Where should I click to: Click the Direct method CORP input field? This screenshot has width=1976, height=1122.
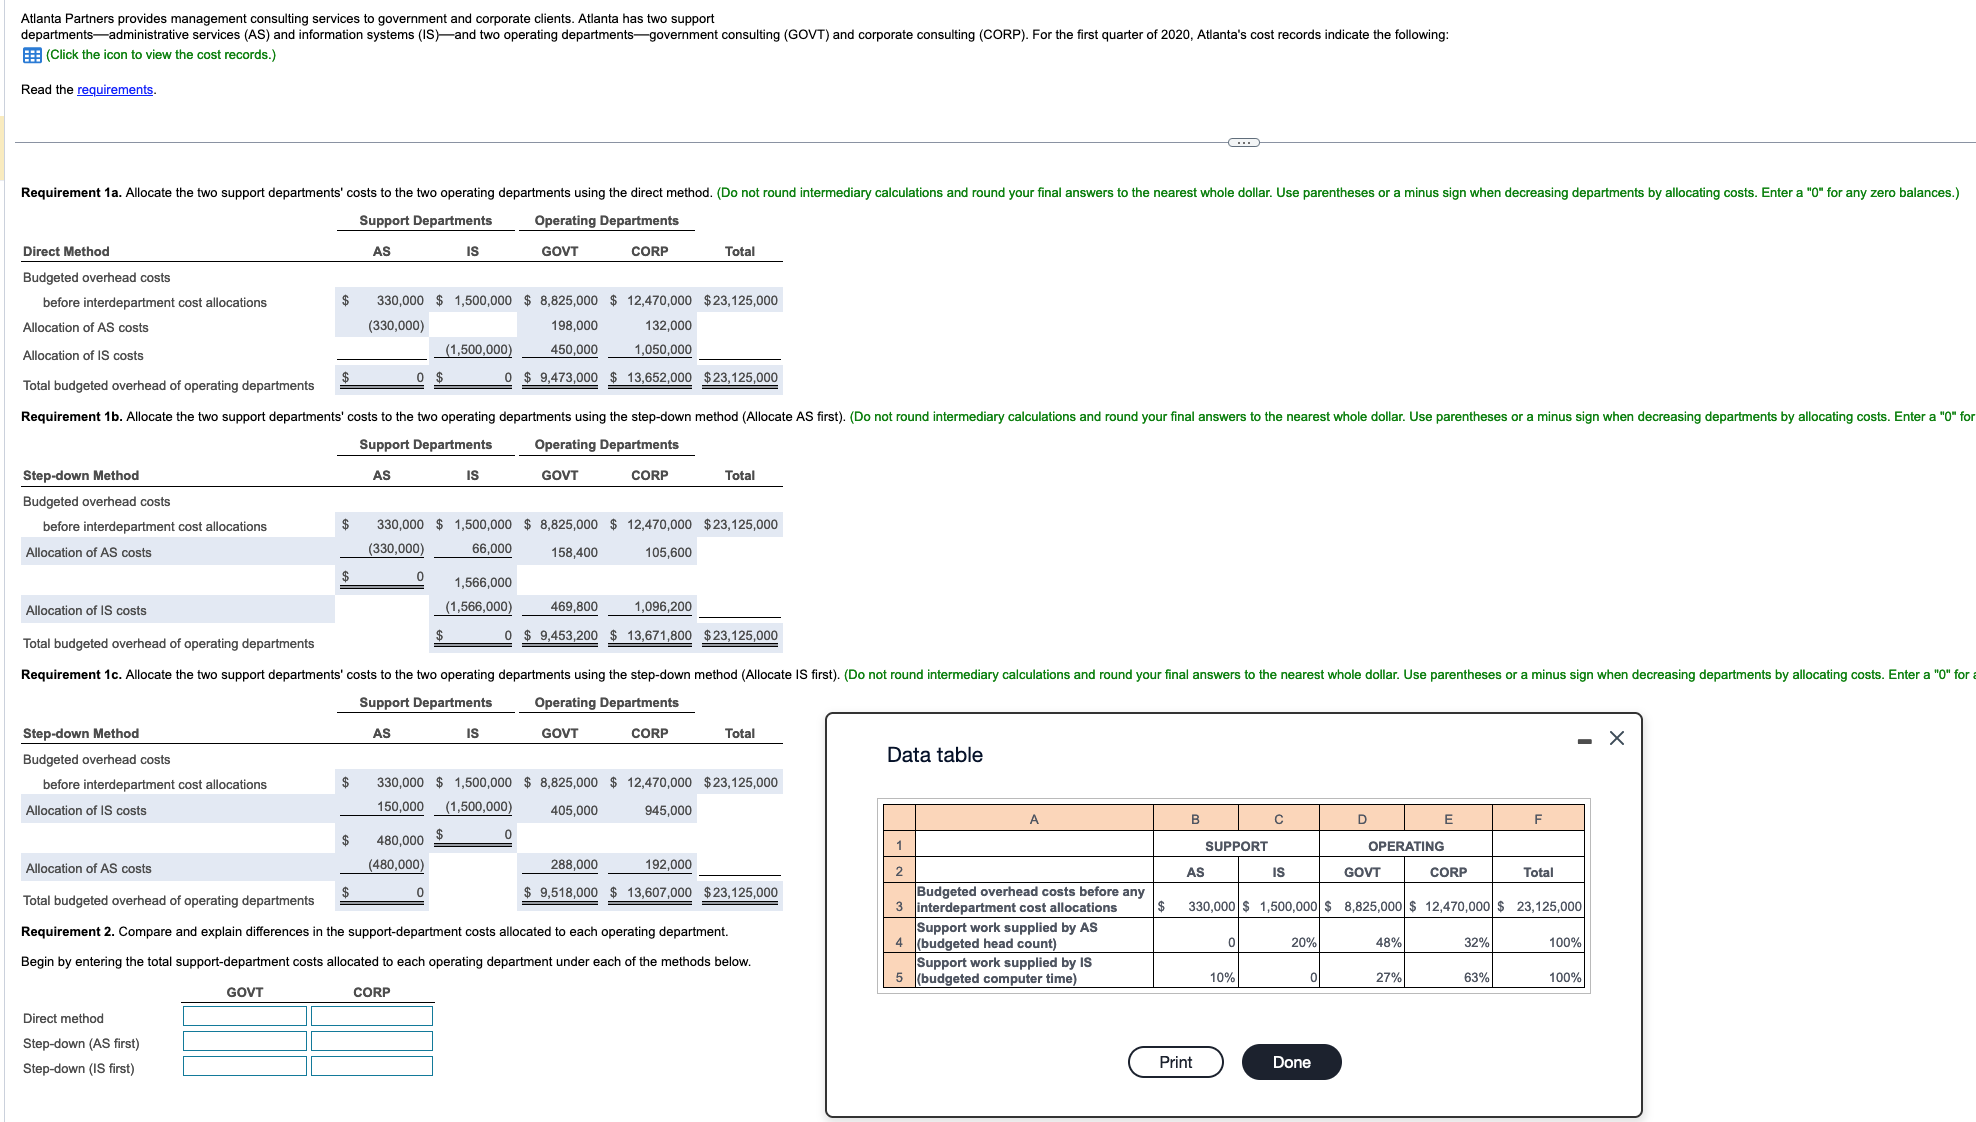(x=372, y=1016)
